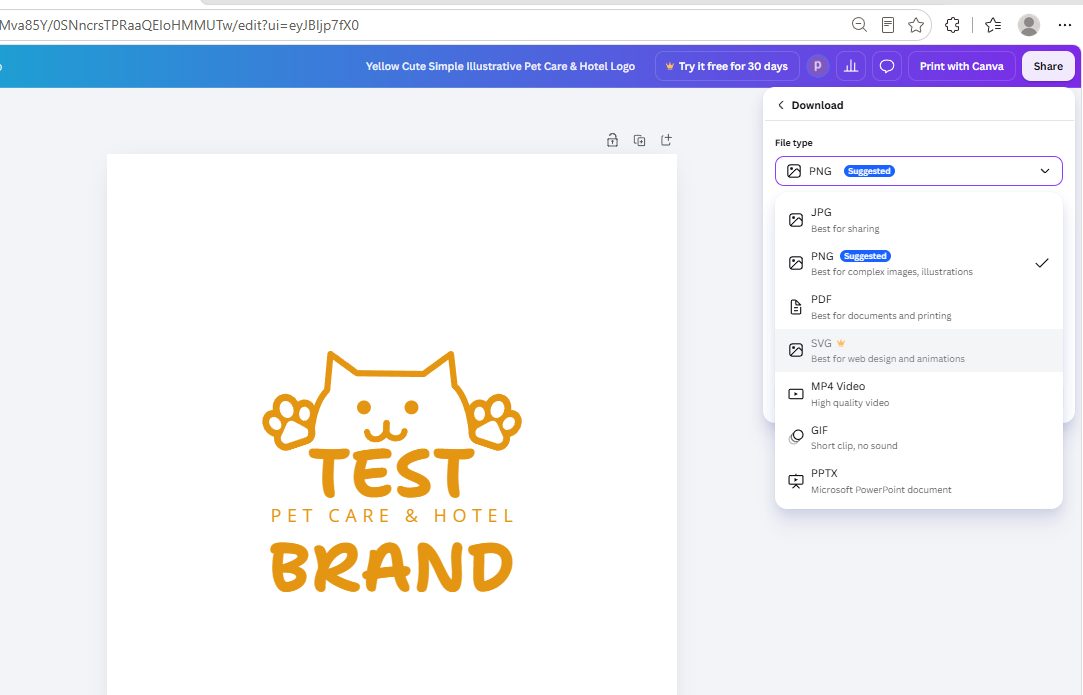Select PDF file type option
The height and width of the screenshot is (695, 1083).
919,307
